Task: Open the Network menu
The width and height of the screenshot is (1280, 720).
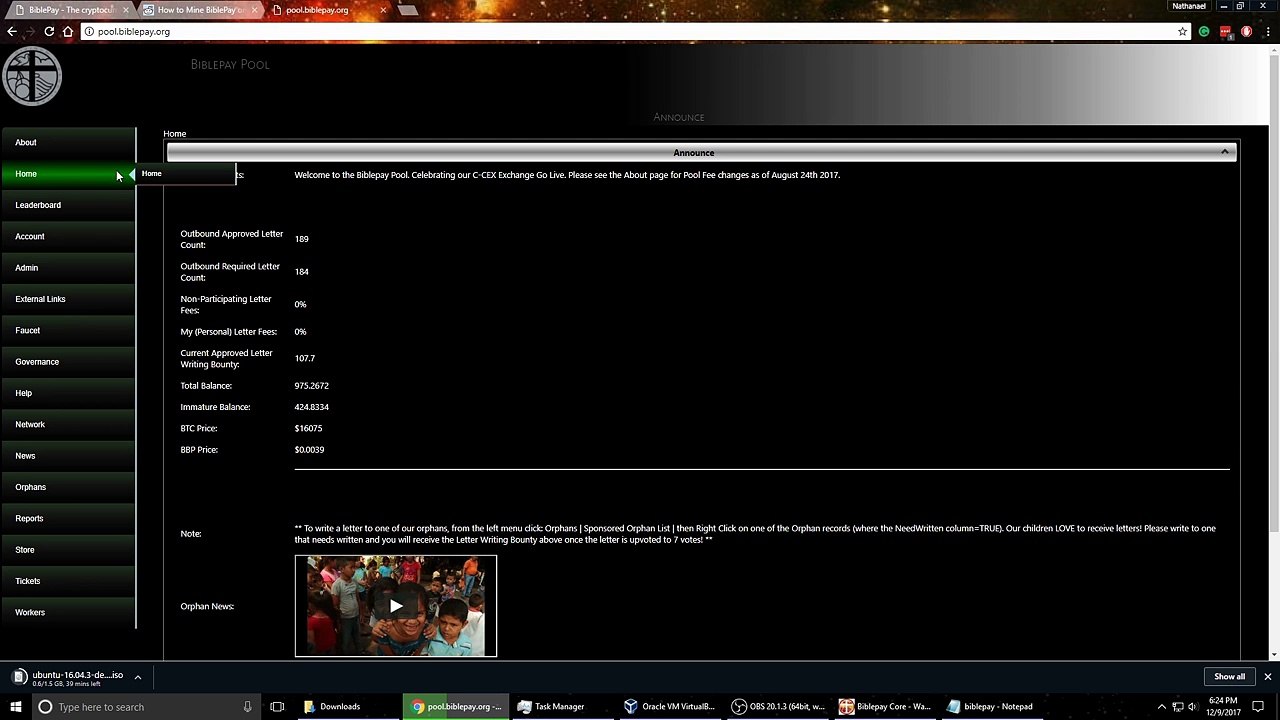Action: 68,425
